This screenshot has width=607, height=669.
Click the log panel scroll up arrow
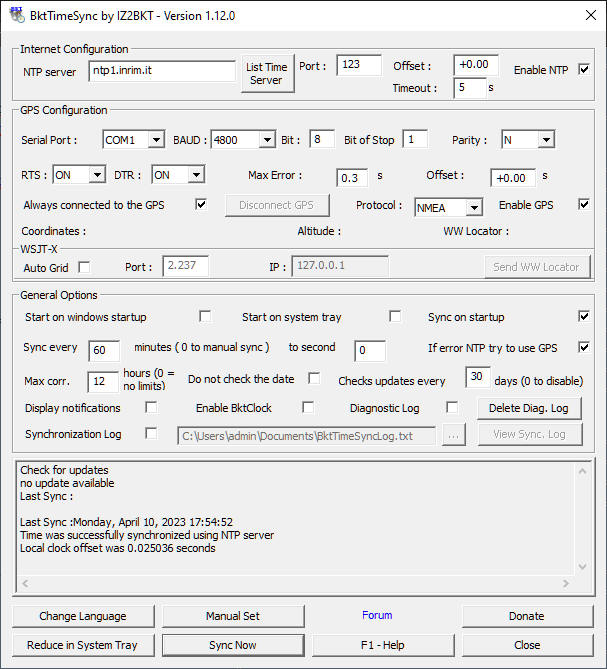click(x=582, y=471)
